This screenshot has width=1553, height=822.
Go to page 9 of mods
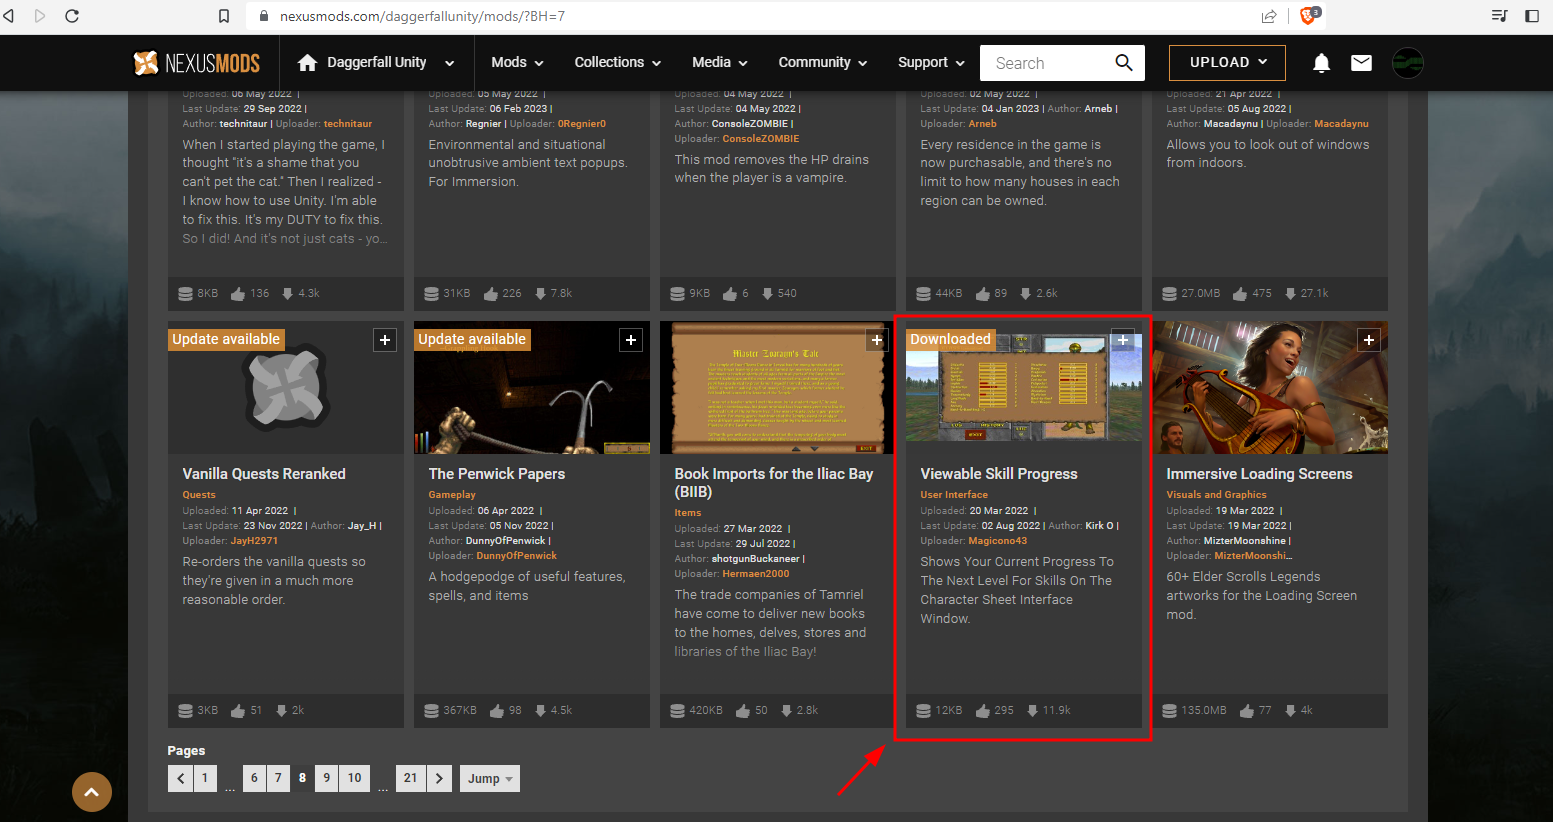[x=326, y=778]
